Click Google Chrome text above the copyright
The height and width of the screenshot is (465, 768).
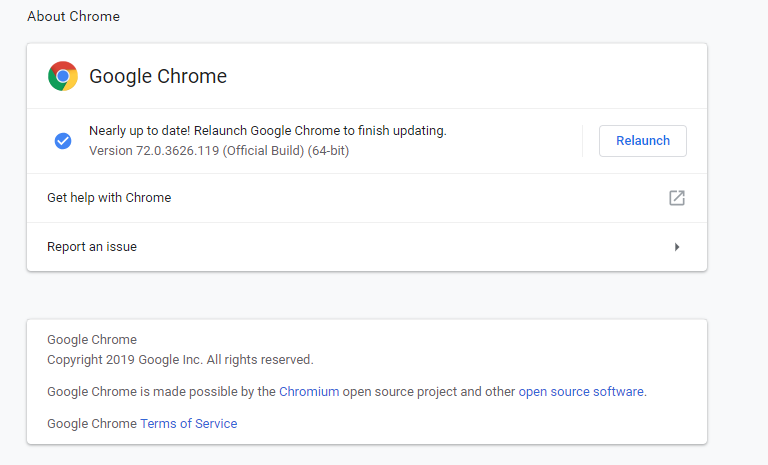pos(92,340)
